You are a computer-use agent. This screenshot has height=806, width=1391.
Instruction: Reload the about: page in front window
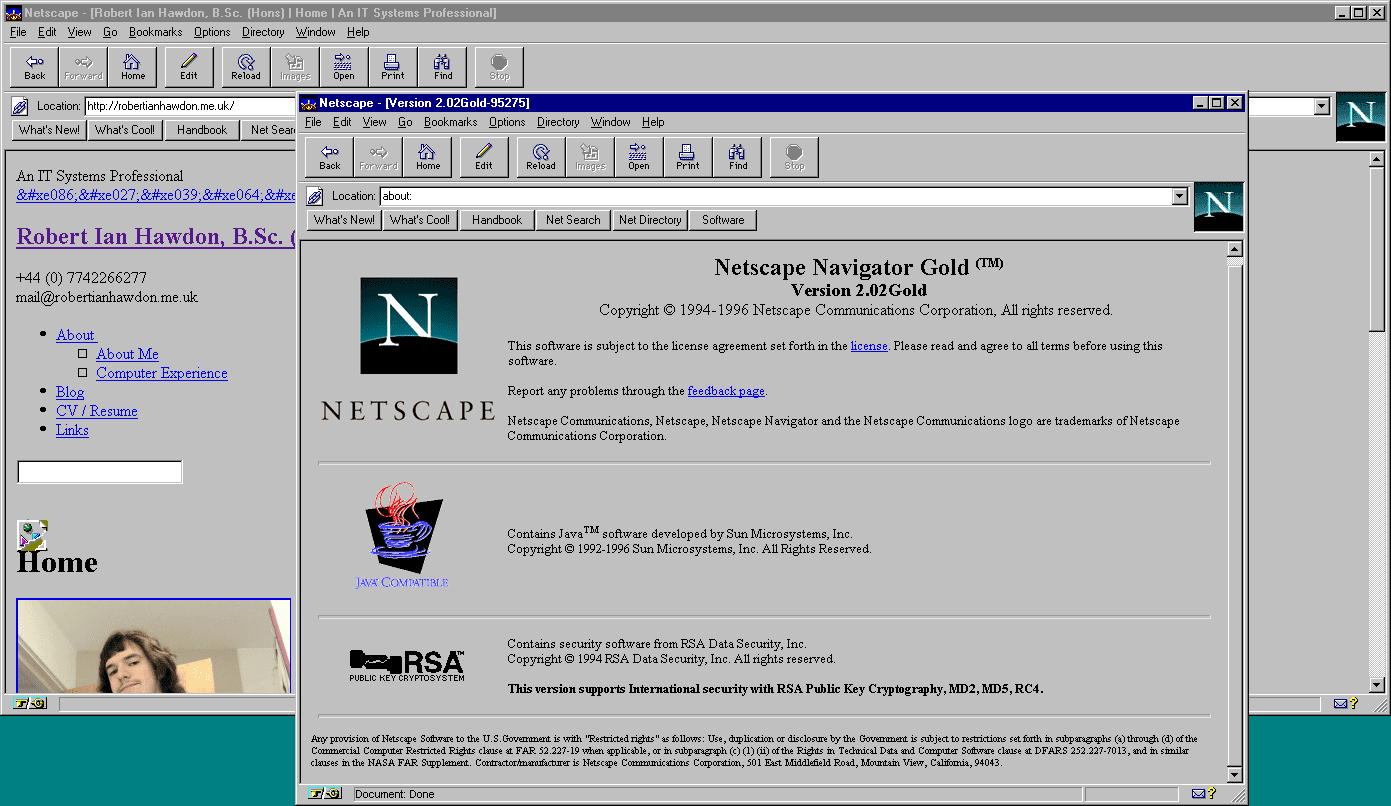pos(541,157)
